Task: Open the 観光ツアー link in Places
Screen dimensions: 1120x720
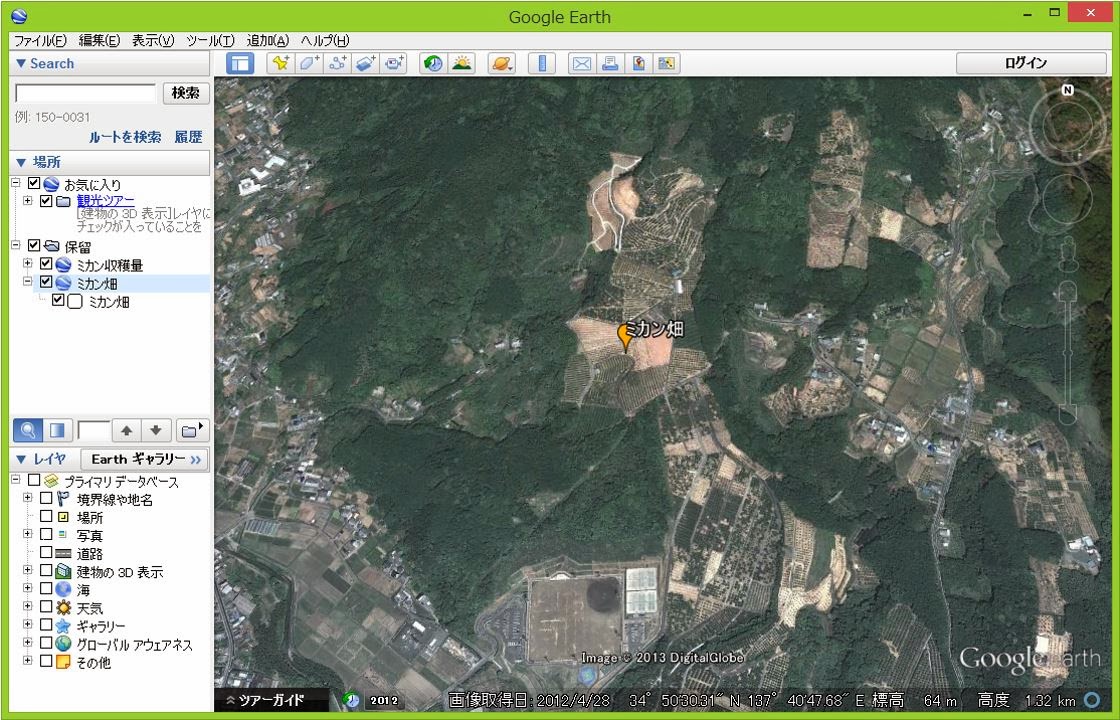Action: pos(105,201)
